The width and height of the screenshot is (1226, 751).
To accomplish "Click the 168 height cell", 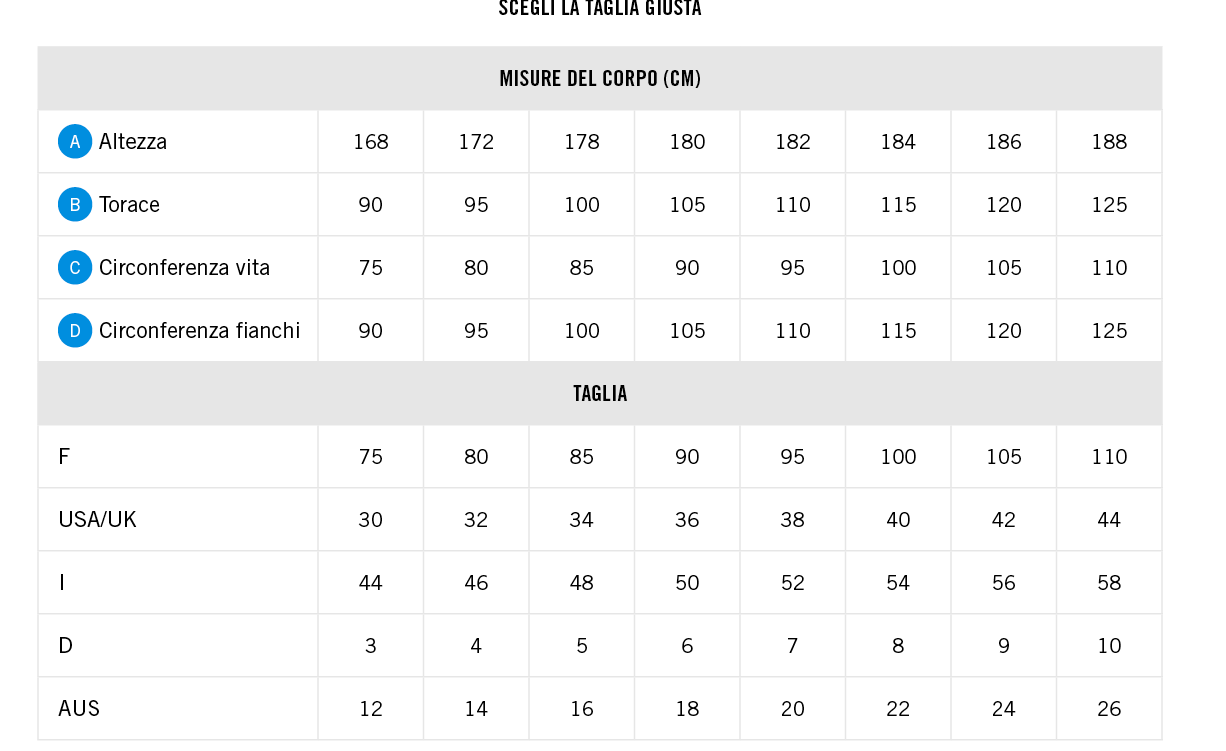I will point(371,141).
